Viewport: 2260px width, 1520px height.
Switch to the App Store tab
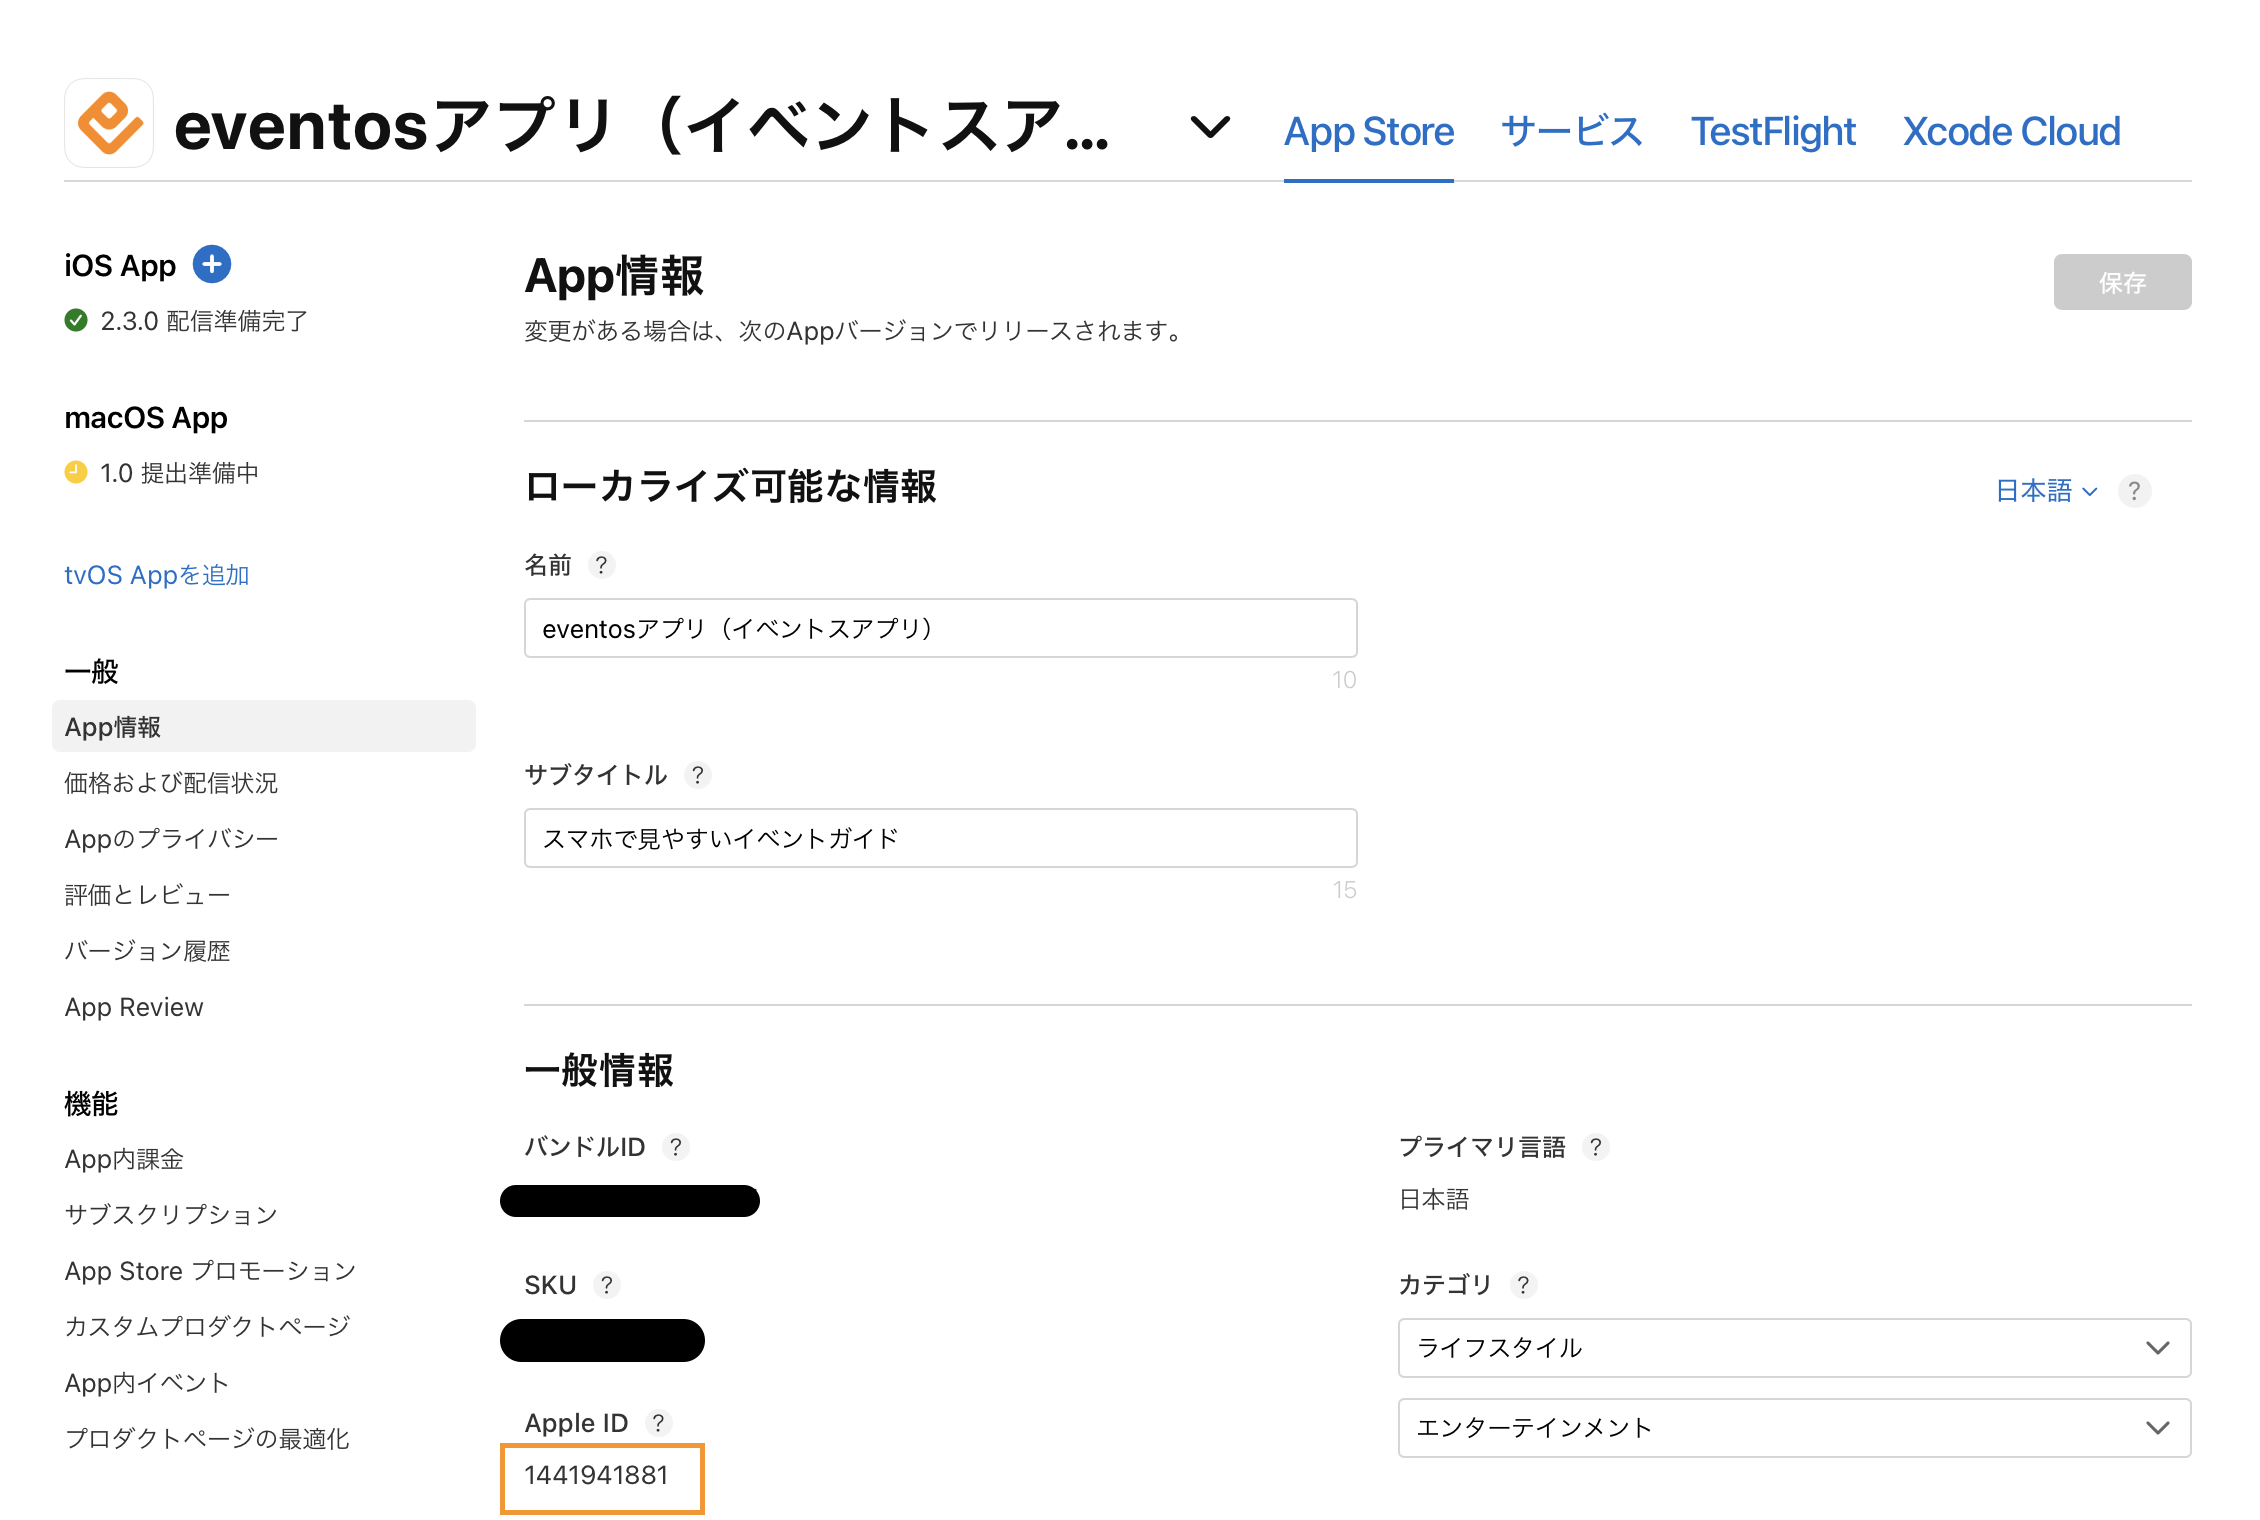point(1368,132)
